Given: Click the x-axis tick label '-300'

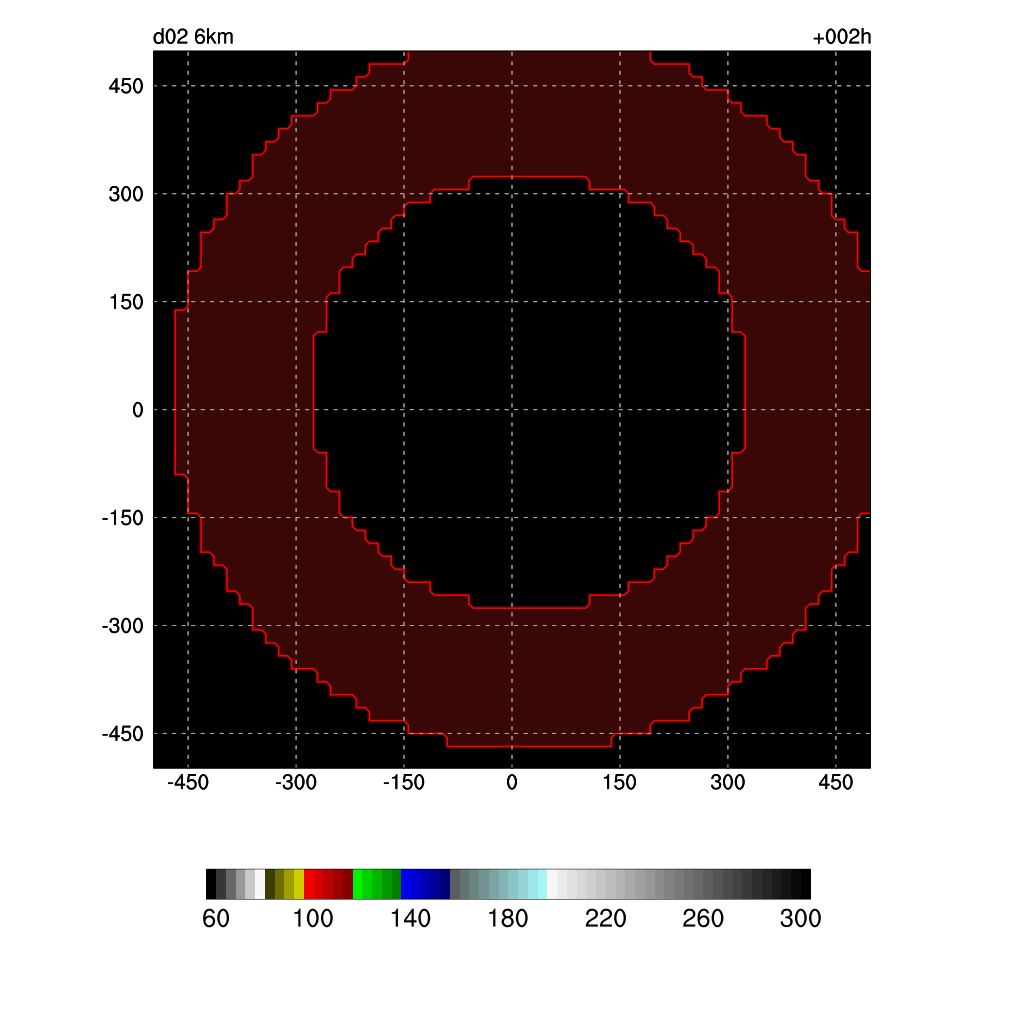Looking at the screenshot, I should point(295,782).
